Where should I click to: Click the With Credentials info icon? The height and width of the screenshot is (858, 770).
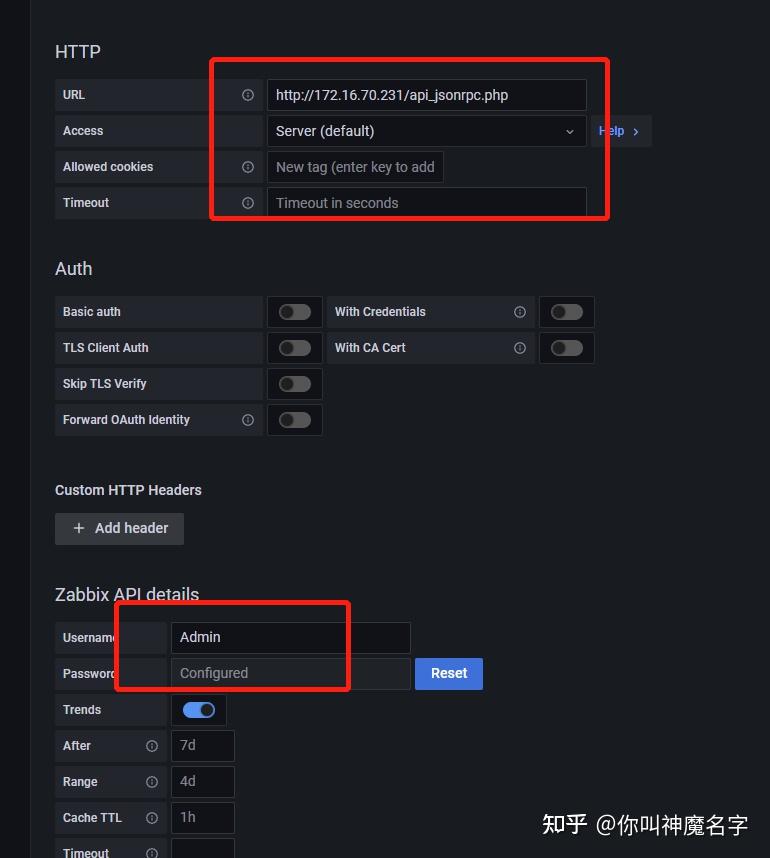pyautogui.click(x=520, y=312)
